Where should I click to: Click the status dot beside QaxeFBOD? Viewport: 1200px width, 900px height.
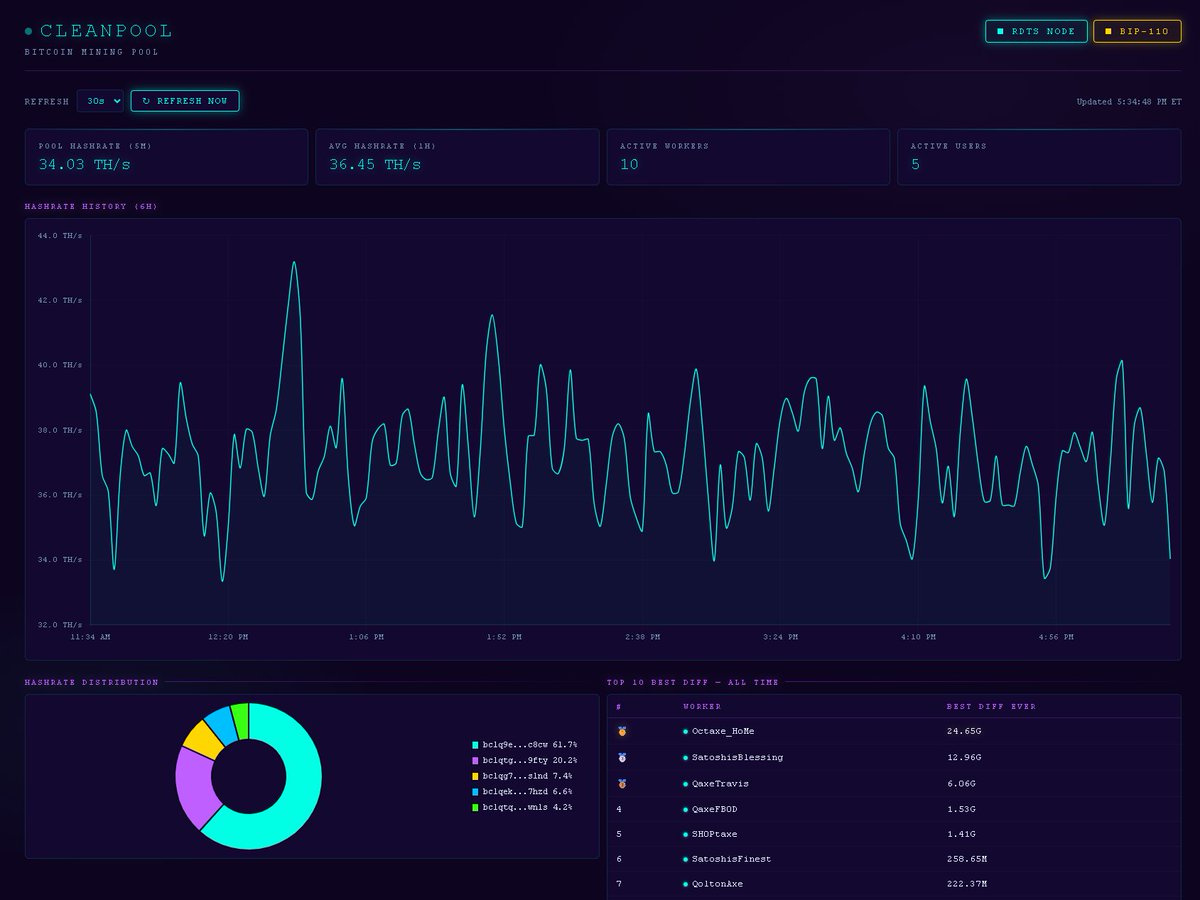pyautogui.click(x=686, y=809)
